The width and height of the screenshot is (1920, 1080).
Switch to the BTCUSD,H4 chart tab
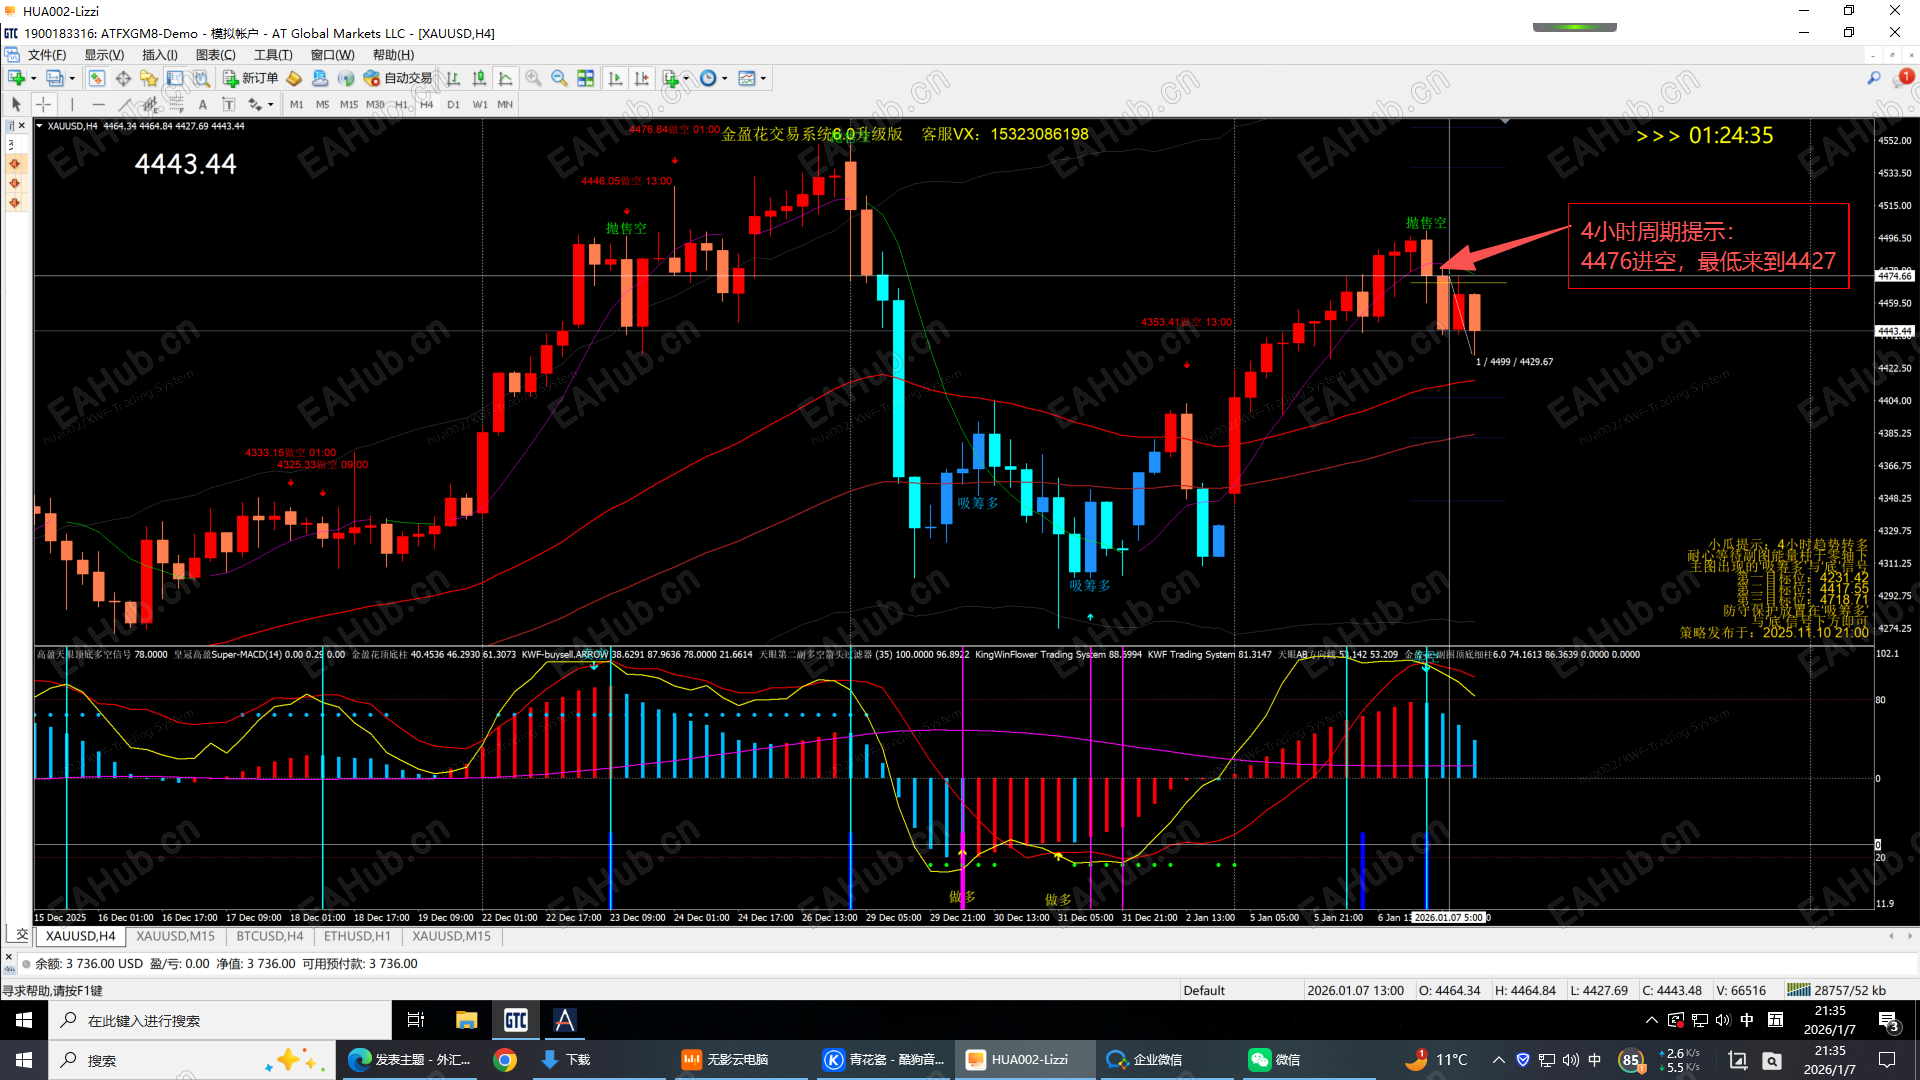[x=269, y=936]
